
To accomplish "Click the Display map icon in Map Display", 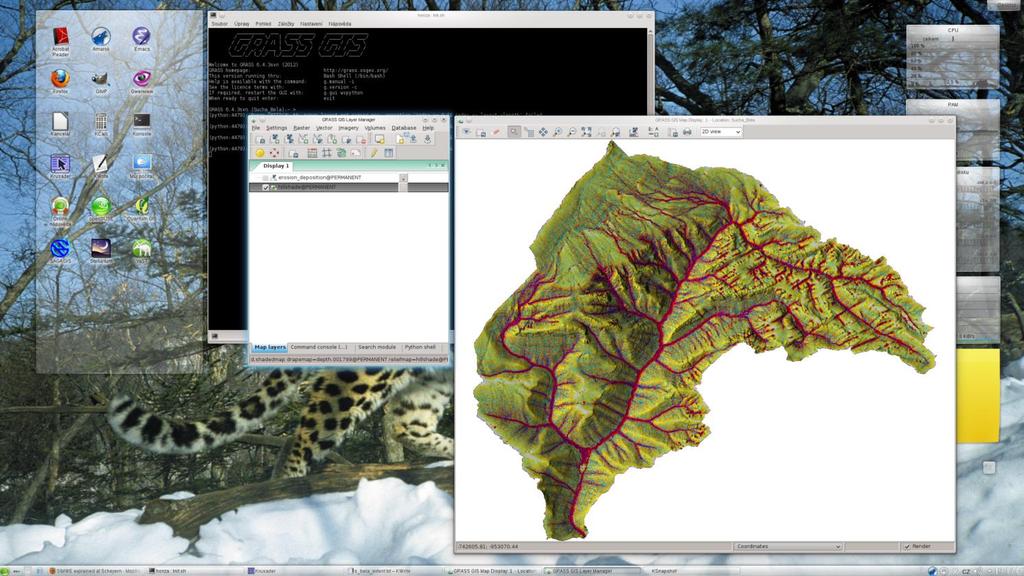I will (466, 132).
